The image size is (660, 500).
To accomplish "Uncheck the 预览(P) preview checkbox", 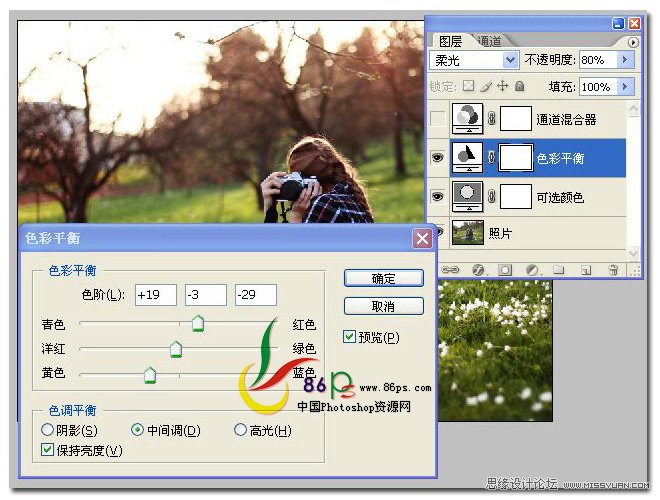I will click(x=349, y=337).
